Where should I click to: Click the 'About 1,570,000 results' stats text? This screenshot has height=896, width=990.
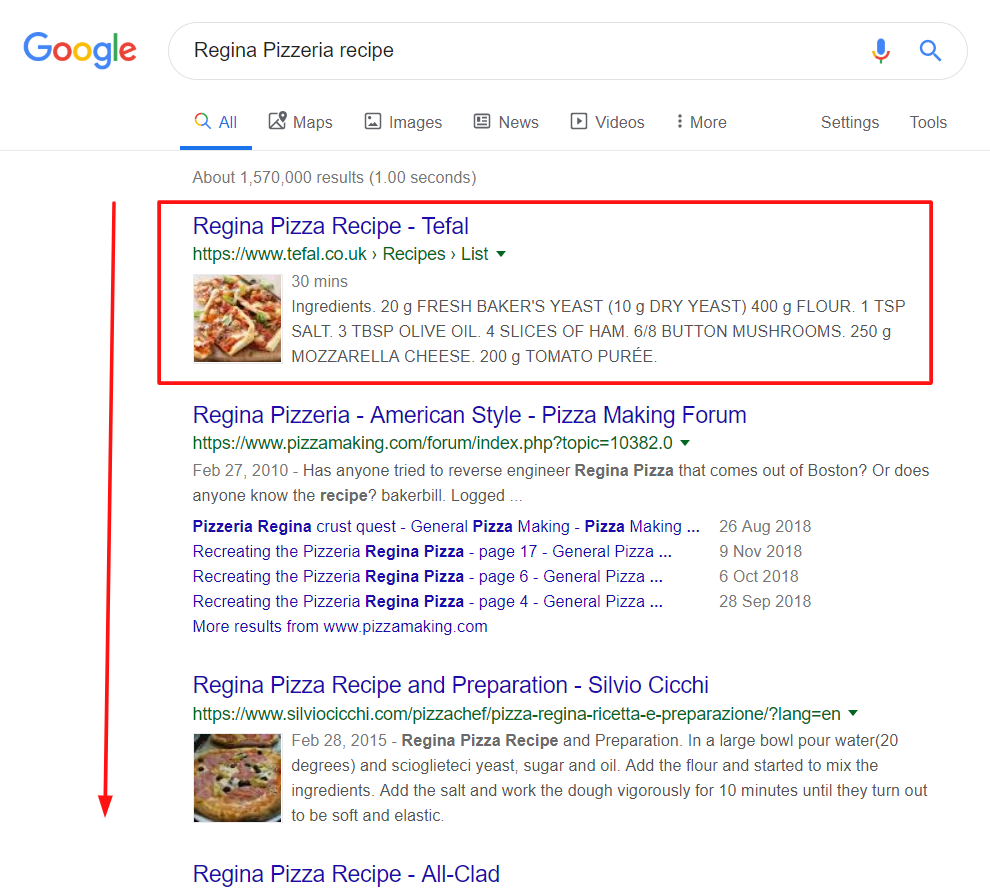335,177
